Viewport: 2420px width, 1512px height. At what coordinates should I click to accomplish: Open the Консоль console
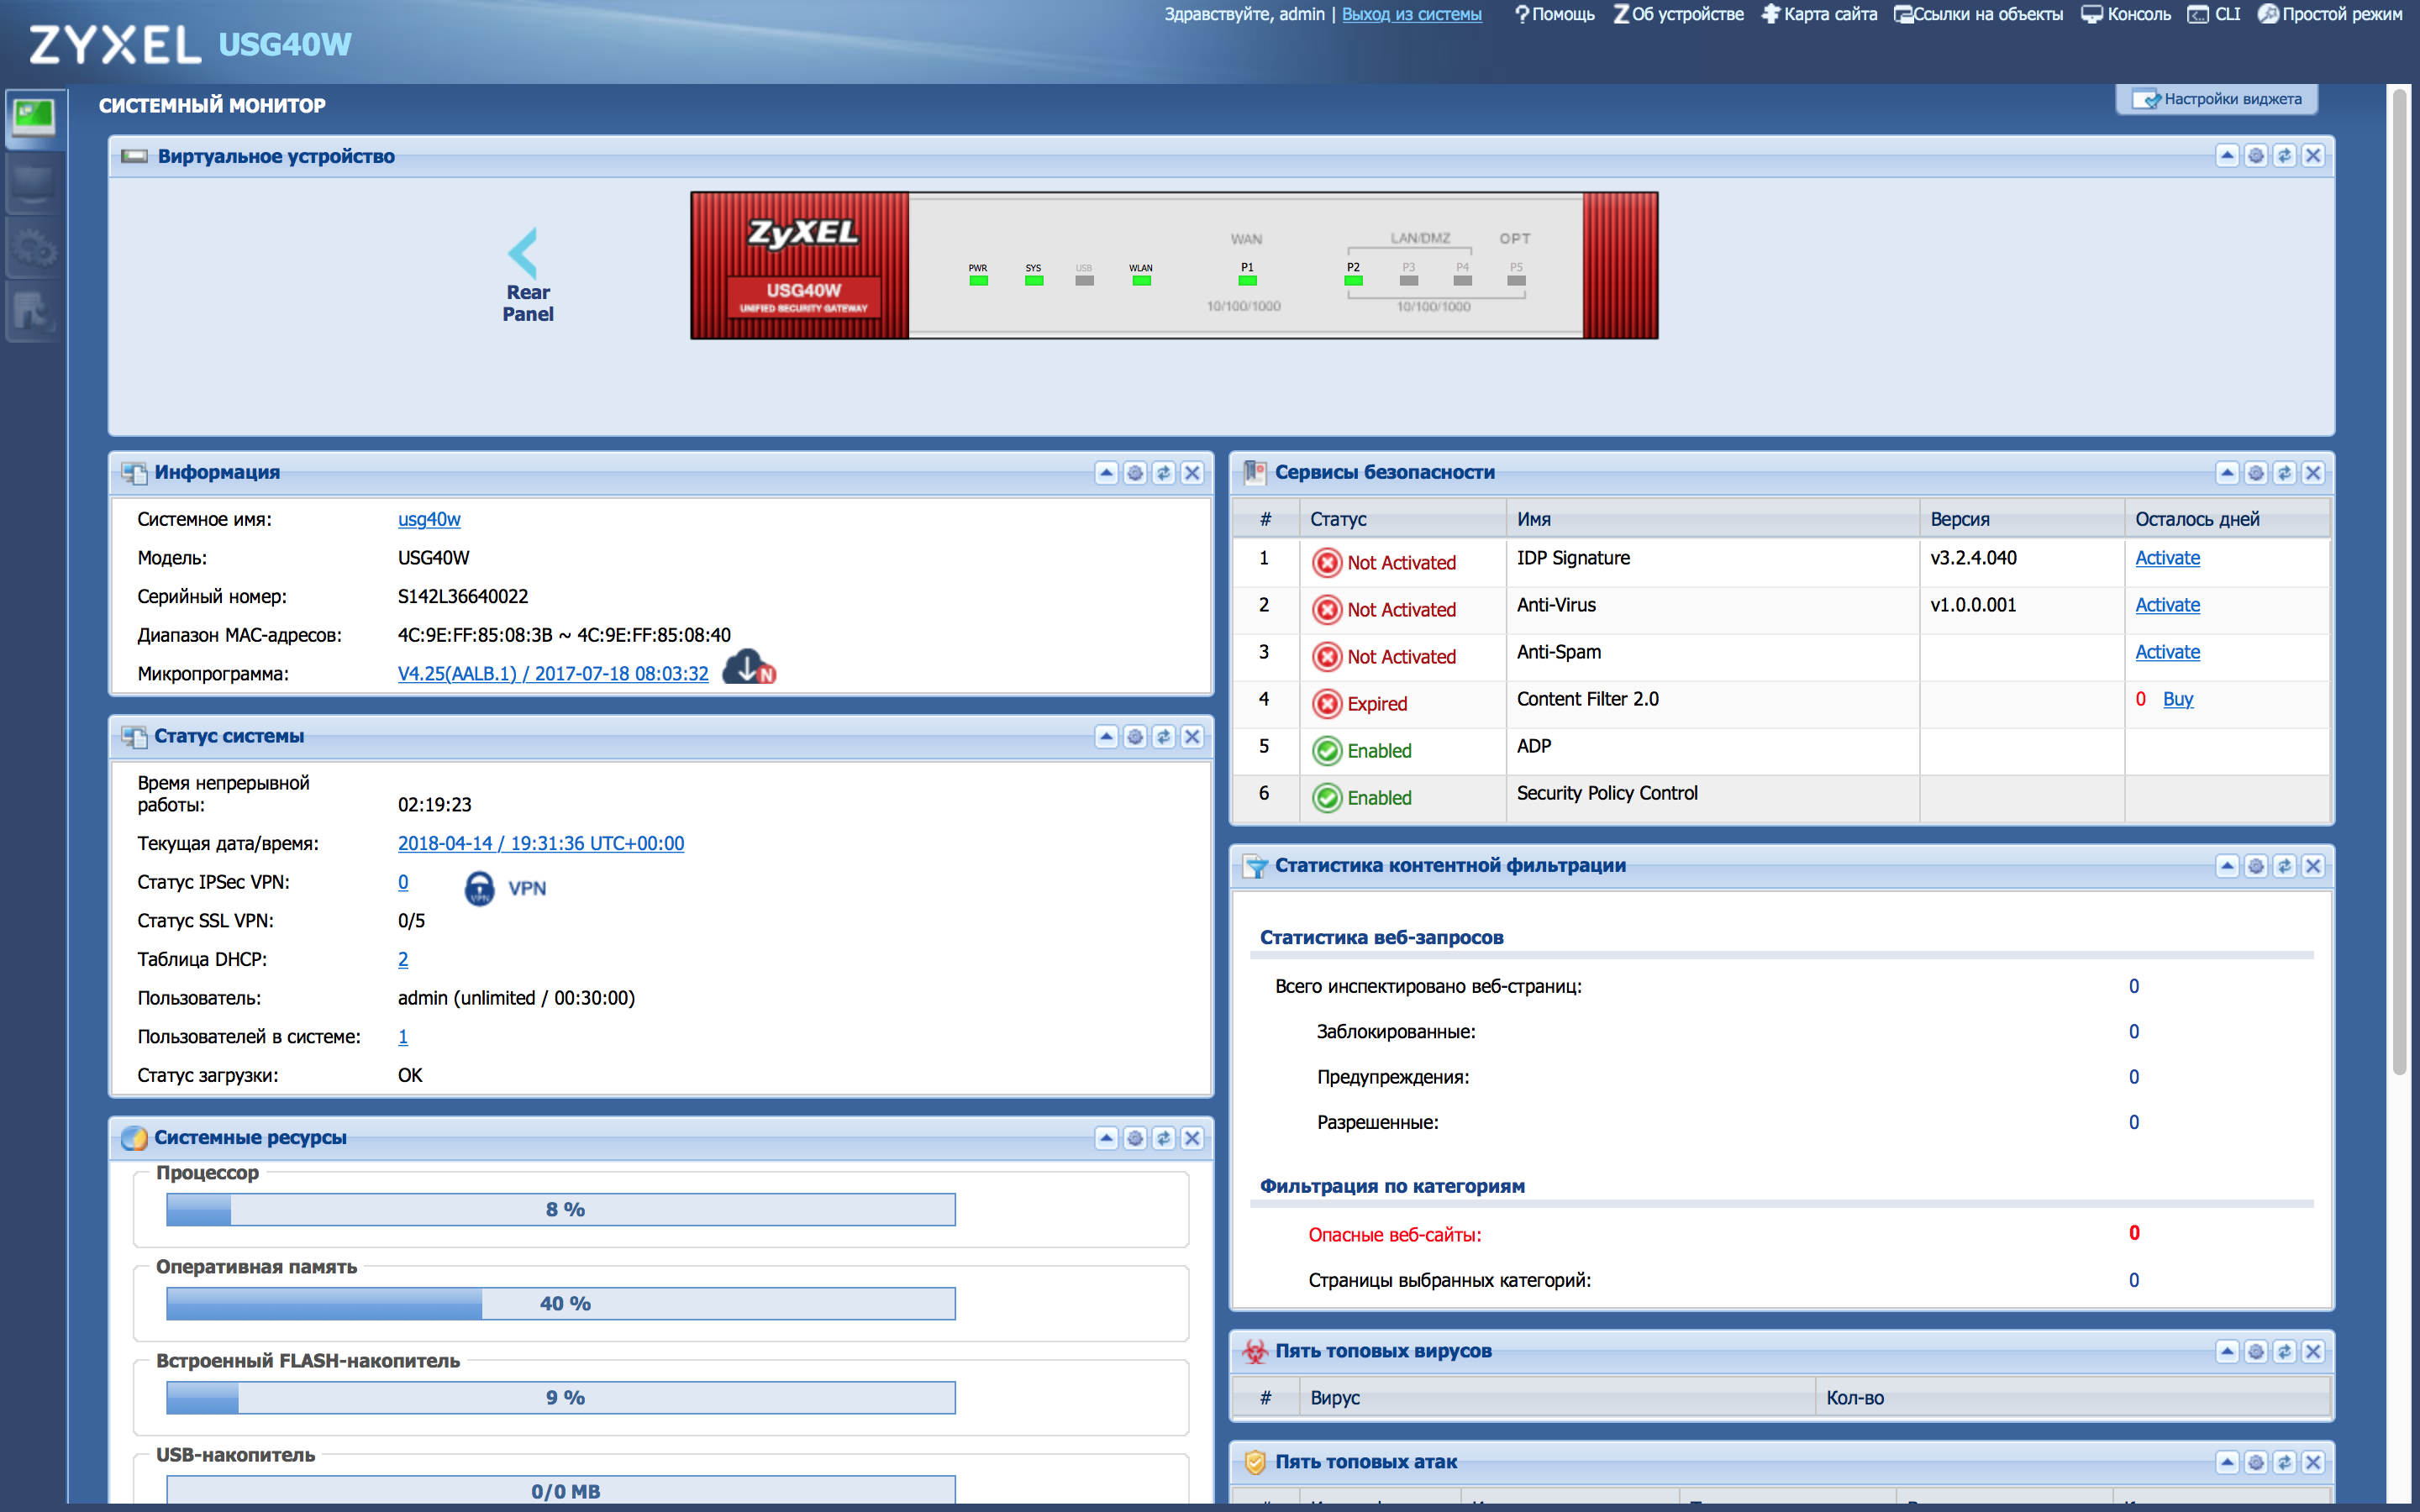2126,14
